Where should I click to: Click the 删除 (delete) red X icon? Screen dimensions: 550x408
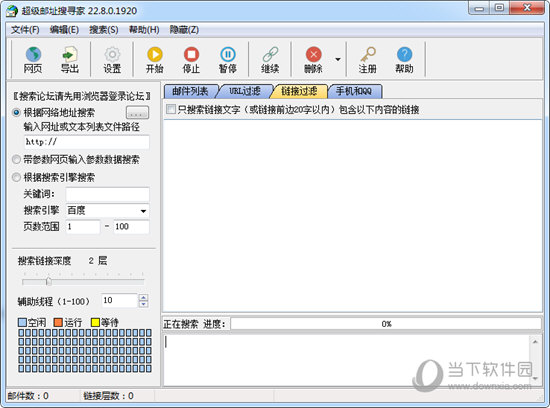(313, 54)
